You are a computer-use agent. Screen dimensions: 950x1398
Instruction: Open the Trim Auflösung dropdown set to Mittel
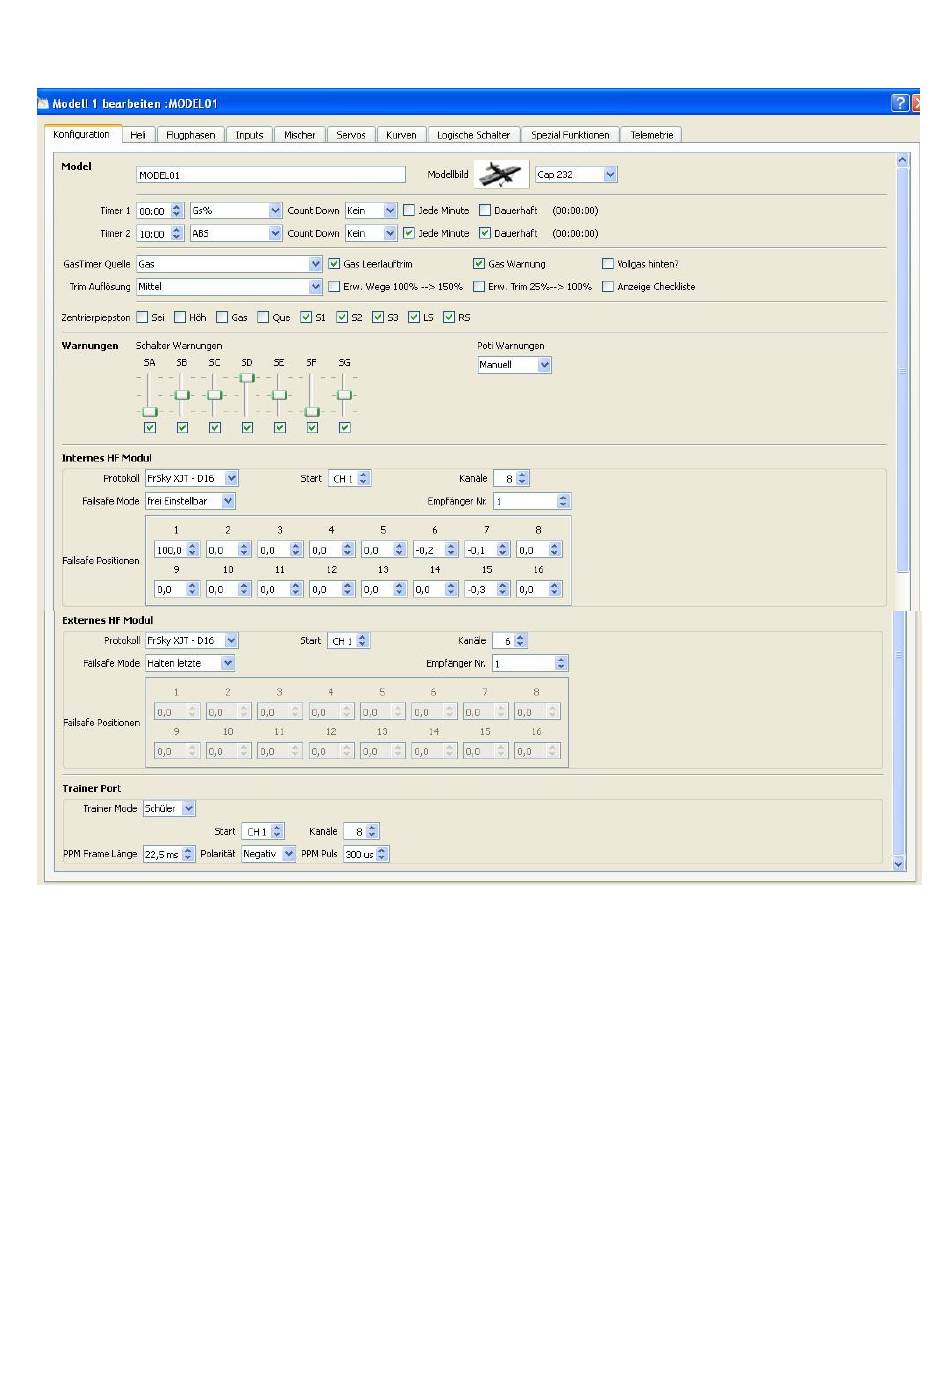229,287
